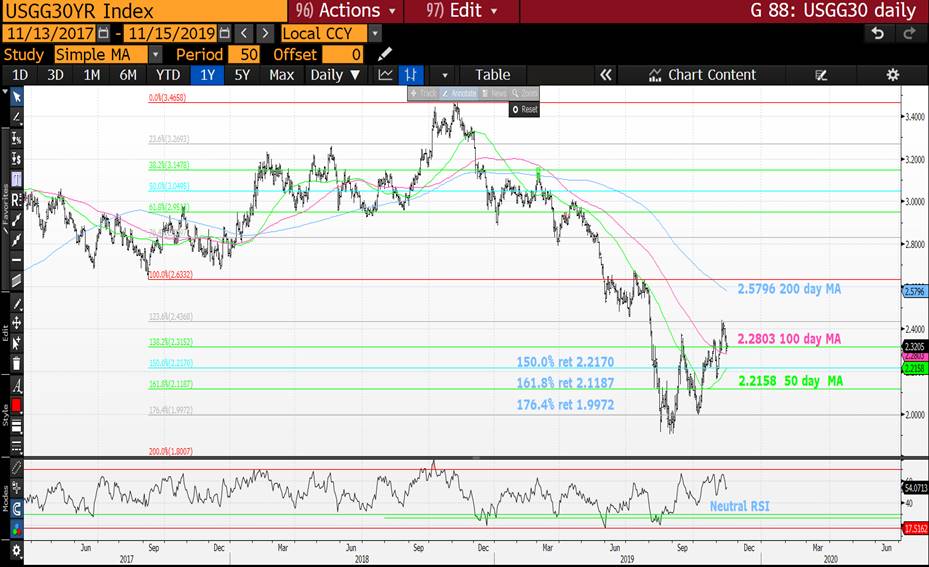Select the 5Y range tab
The height and width of the screenshot is (567, 929).
(x=242, y=75)
